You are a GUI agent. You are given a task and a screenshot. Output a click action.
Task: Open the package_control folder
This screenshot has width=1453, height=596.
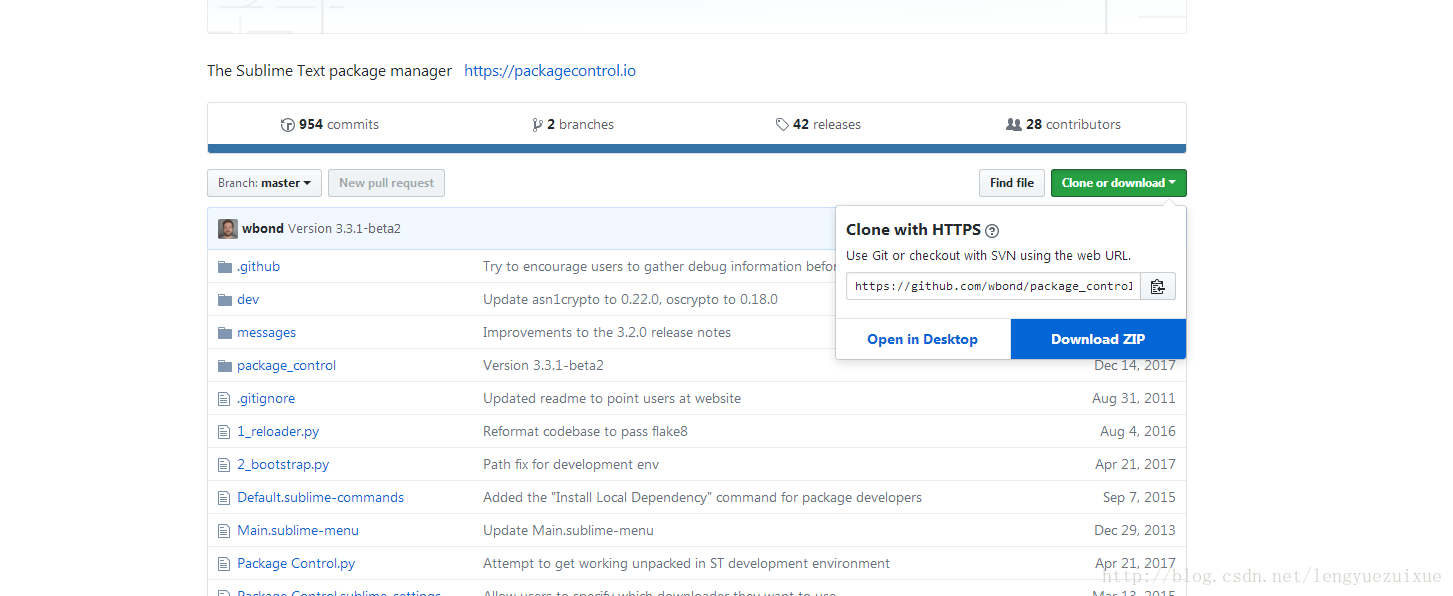[x=287, y=366]
